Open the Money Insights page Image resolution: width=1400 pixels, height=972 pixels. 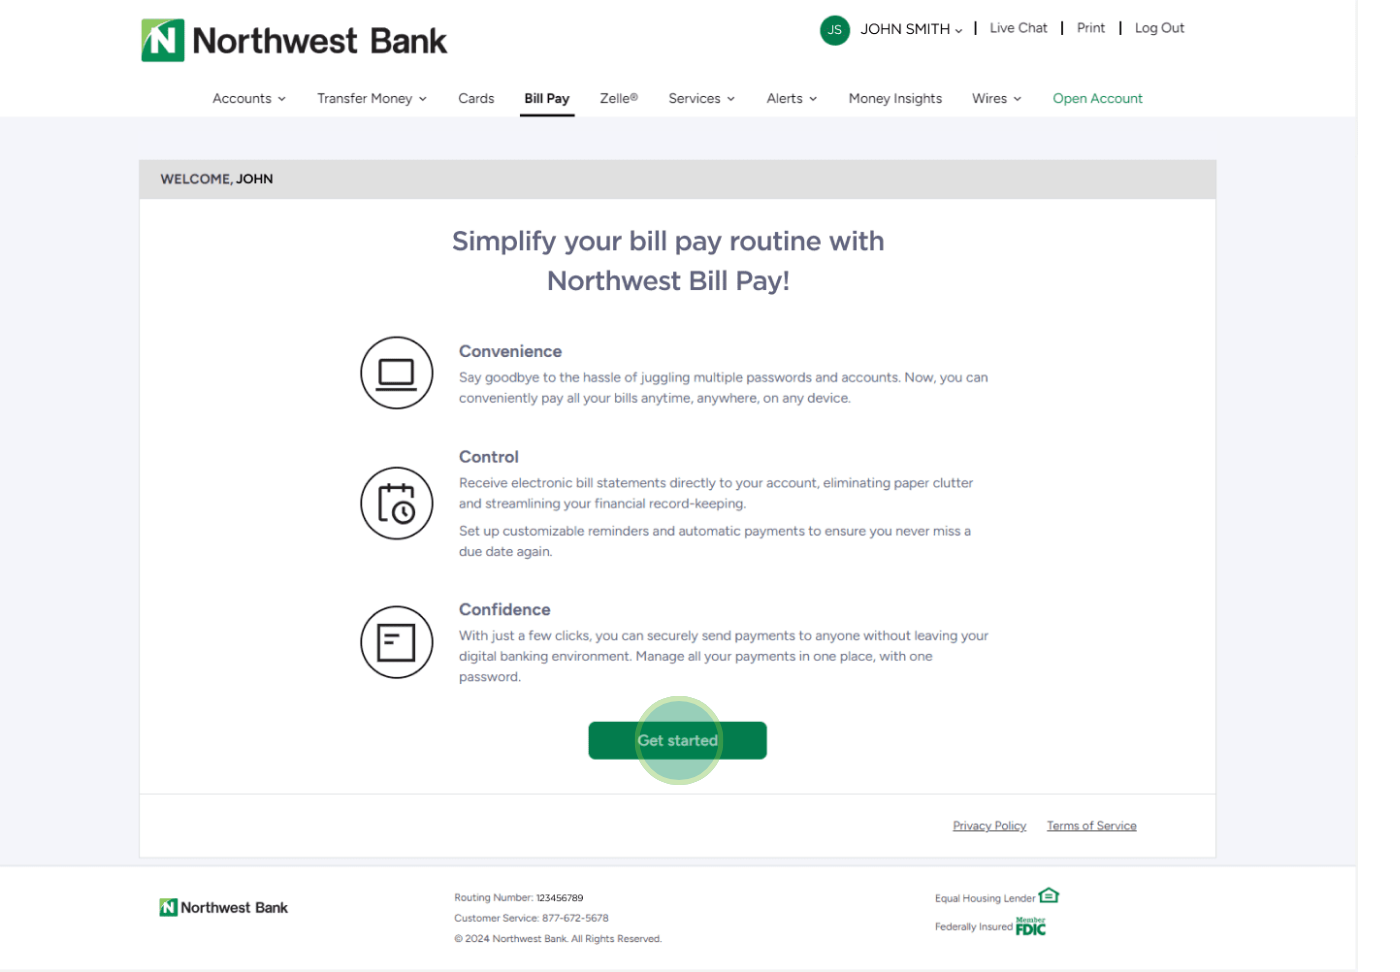(x=895, y=98)
